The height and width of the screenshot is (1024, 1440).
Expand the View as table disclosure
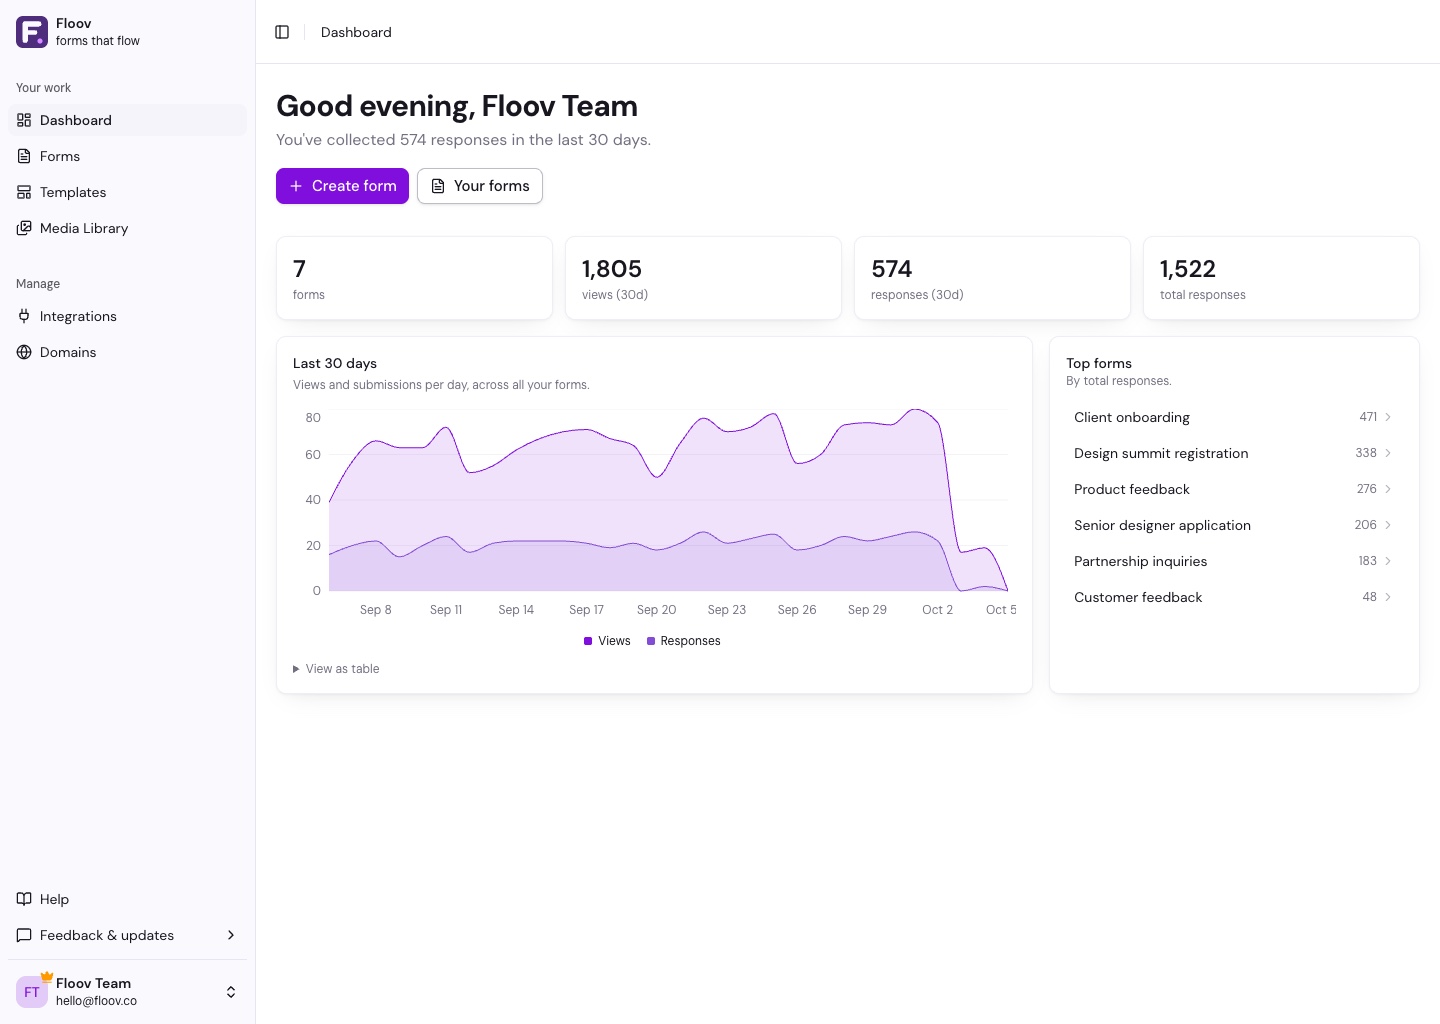point(336,669)
